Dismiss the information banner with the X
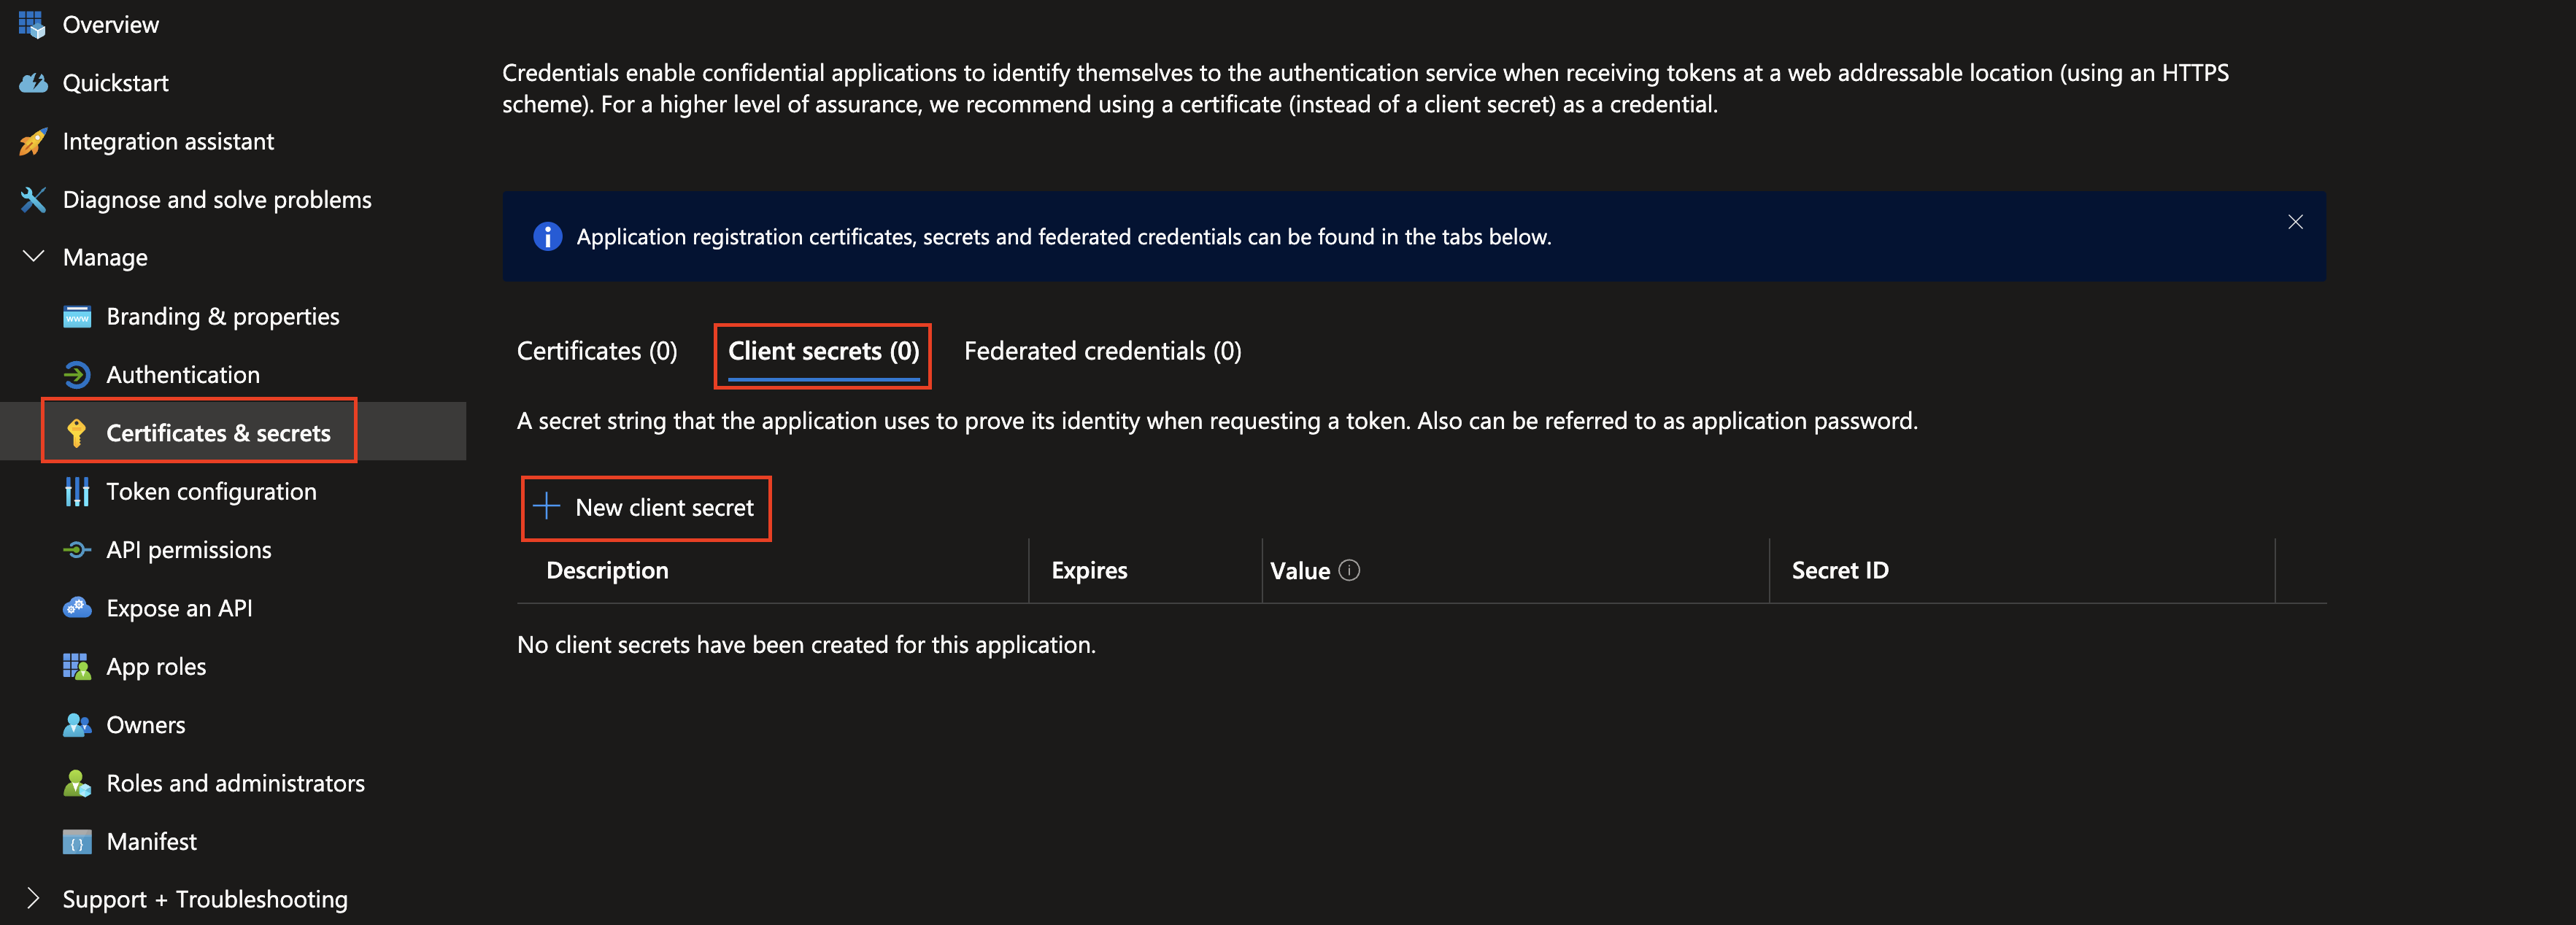This screenshot has width=2576, height=925. point(2295,222)
